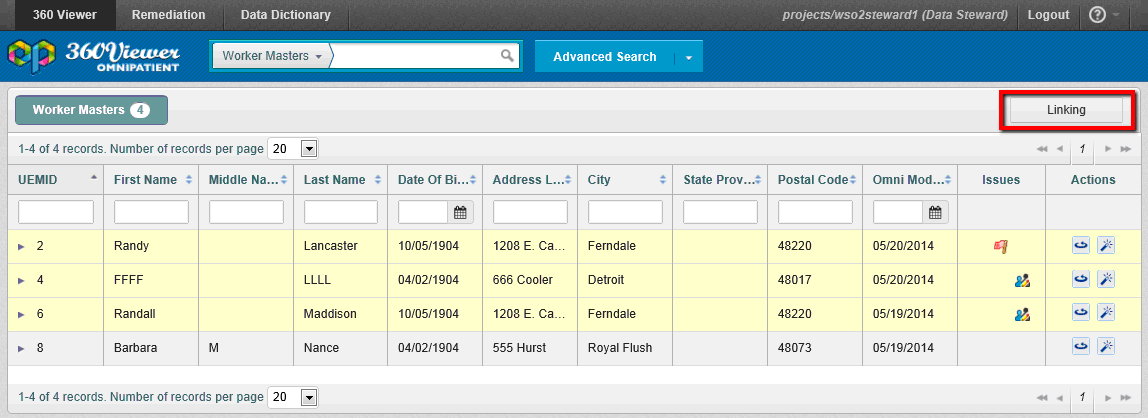Viewport: 1148px width, 418px height.
Task: Open the Date Of Birth filter calendar
Action: click(x=460, y=212)
